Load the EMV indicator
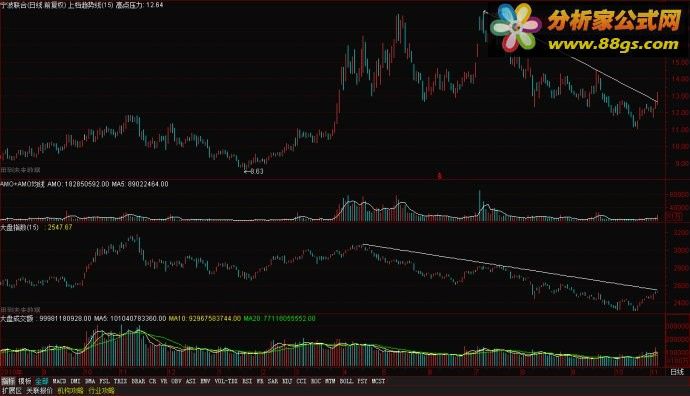The width and height of the screenshot is (690, 396). (206, 381)
